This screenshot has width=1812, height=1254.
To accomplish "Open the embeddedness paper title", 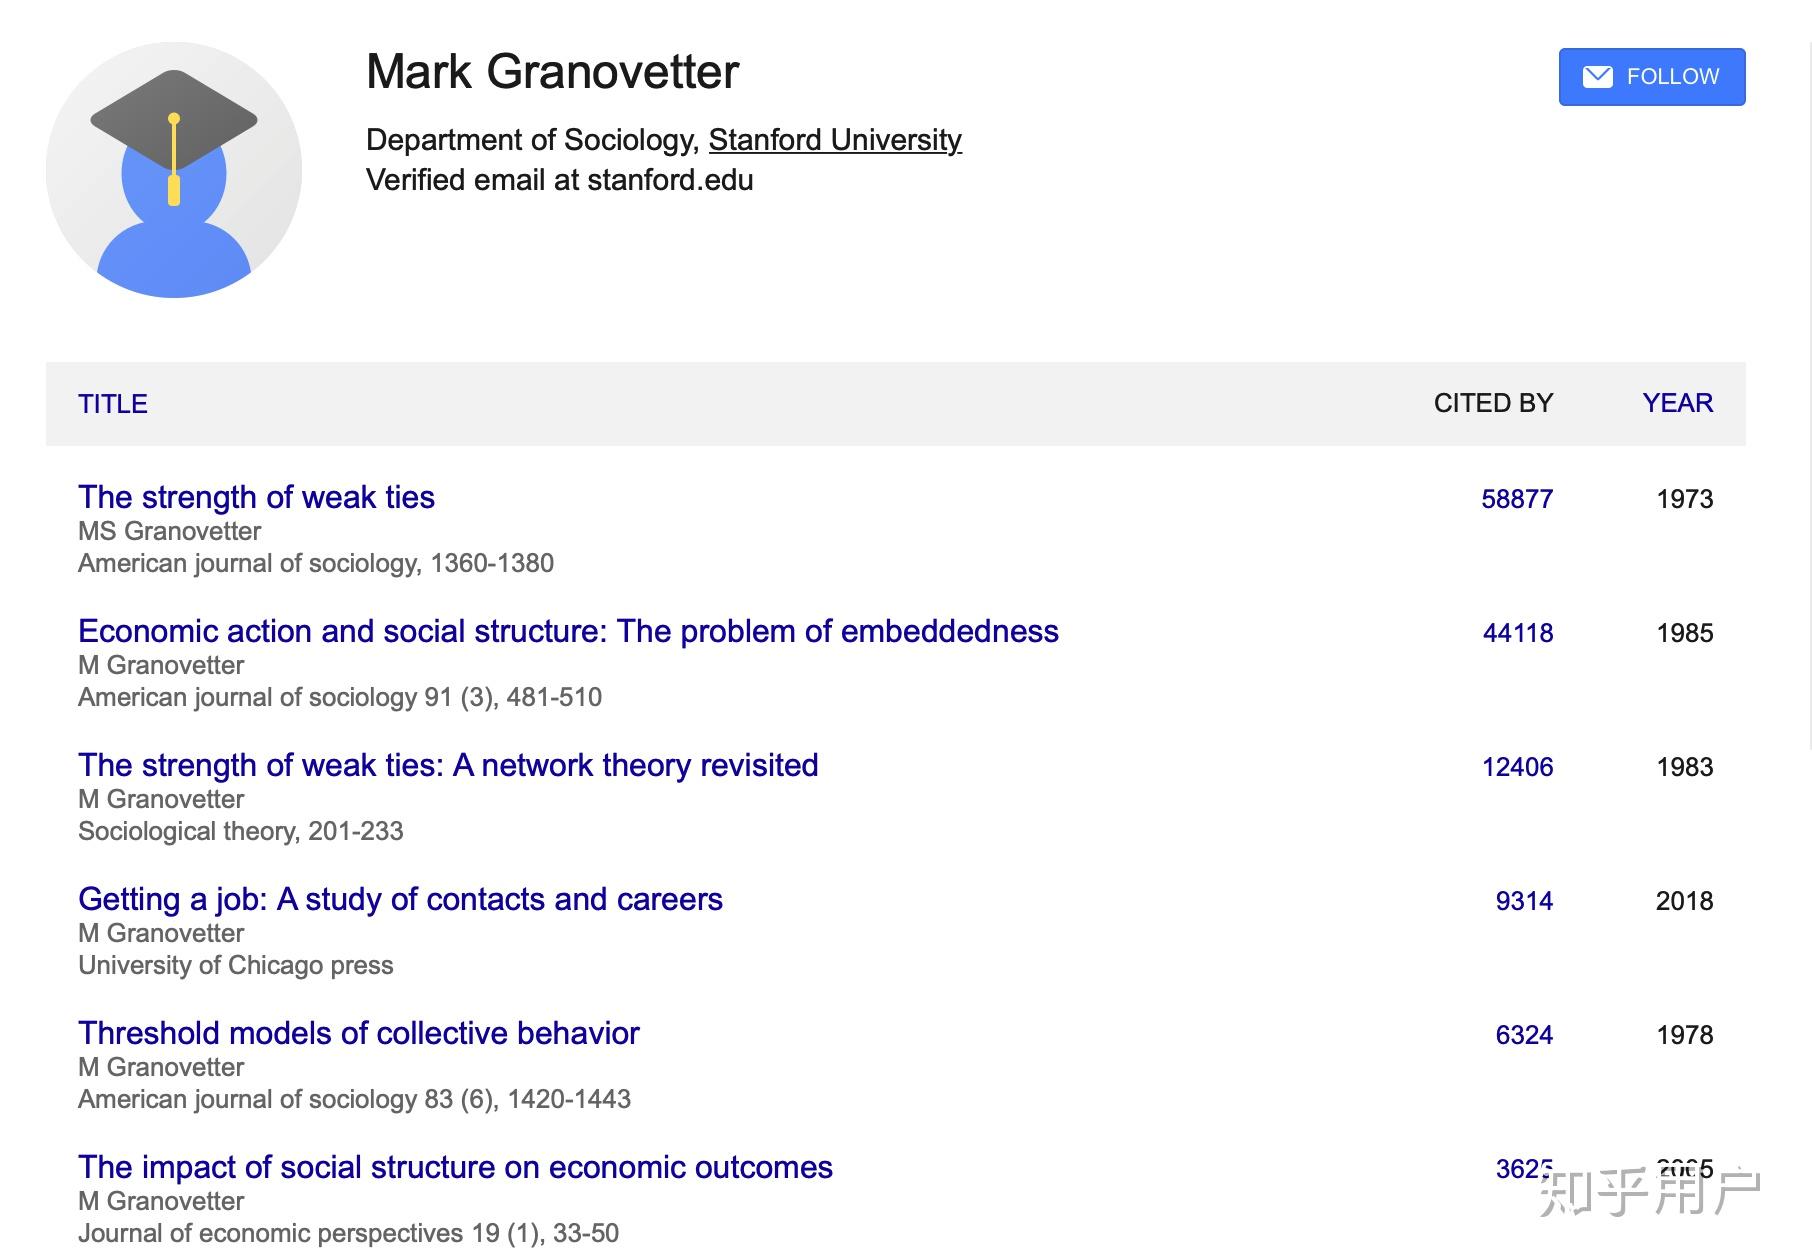I will pyautogui.click(x=568, y=631).
